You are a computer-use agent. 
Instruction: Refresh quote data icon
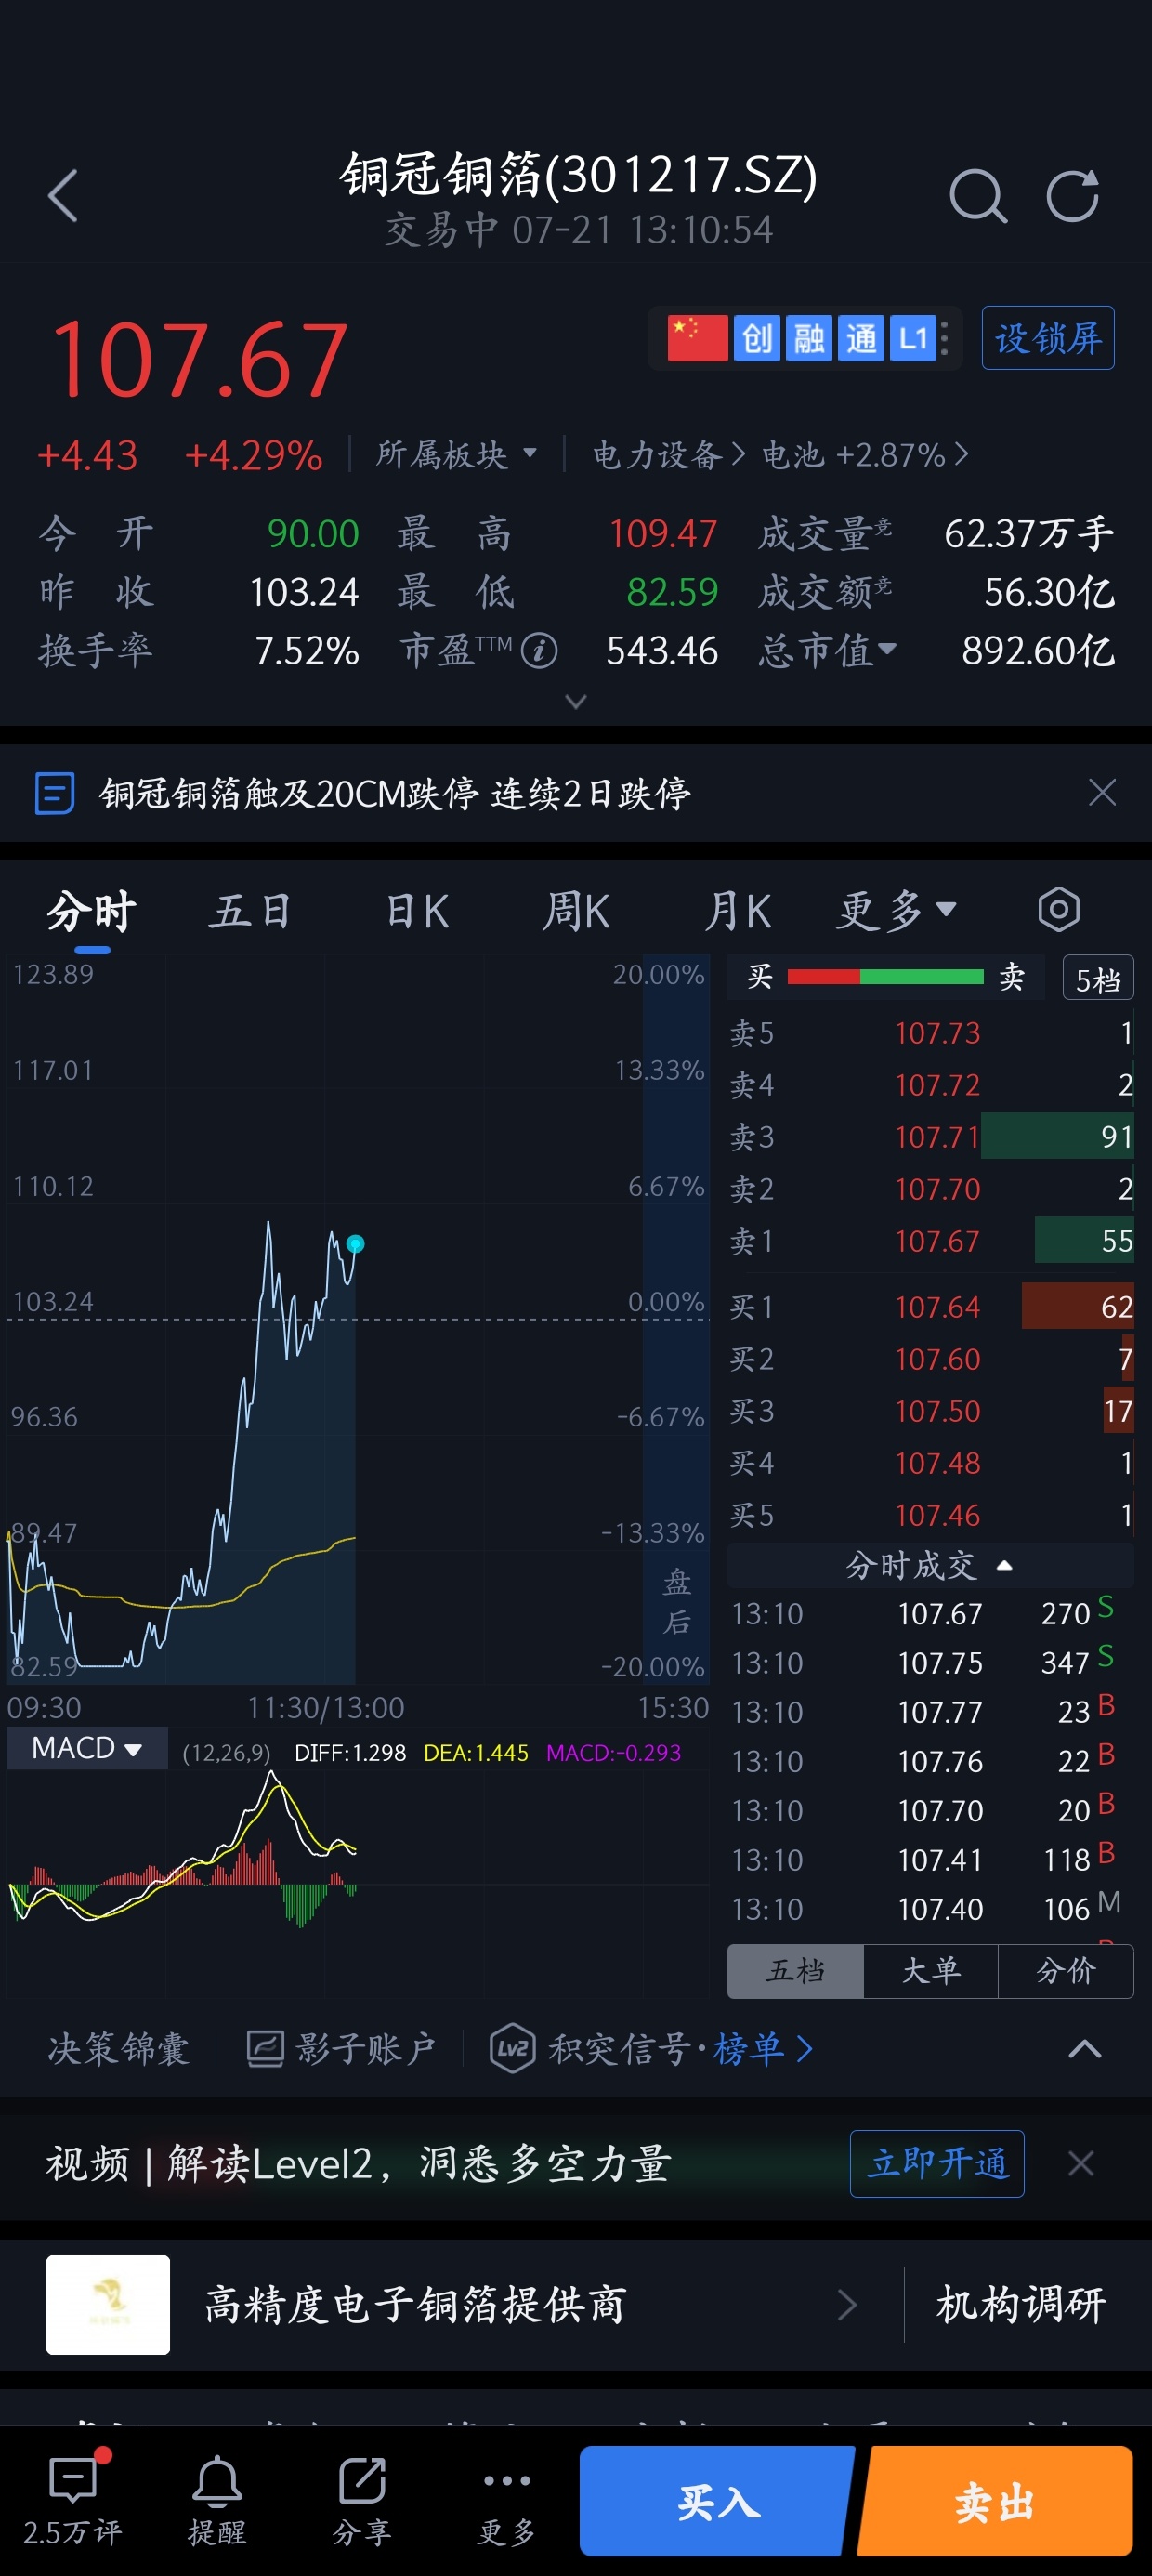[1073, 195]
